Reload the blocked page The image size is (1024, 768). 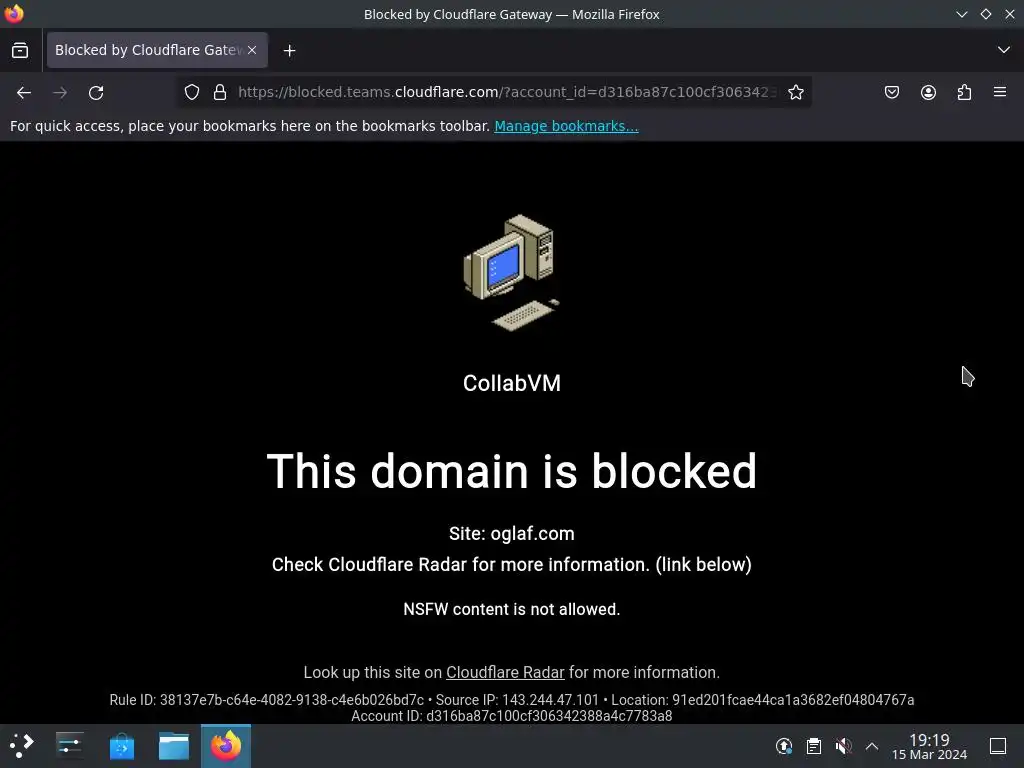pyautogui.click(x=96, y=93)
